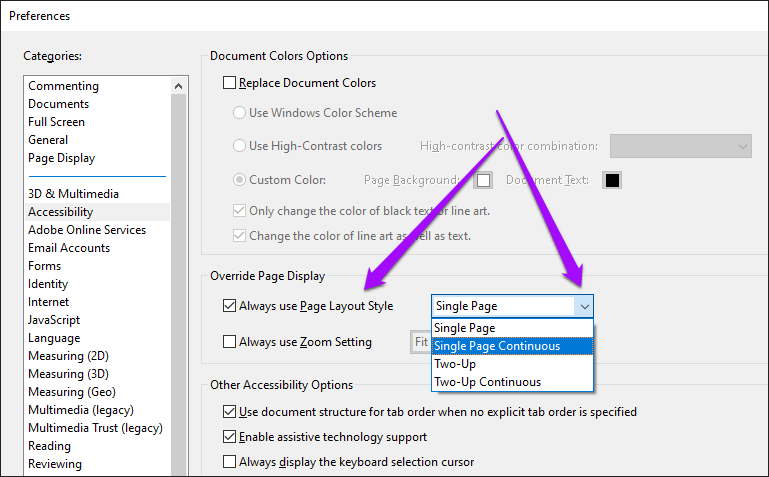Choose the Use High-Contrast colors option
Image resolution: width=769 pixels, height=477 pixels.
pyautogui.click(x=240, y=146)
